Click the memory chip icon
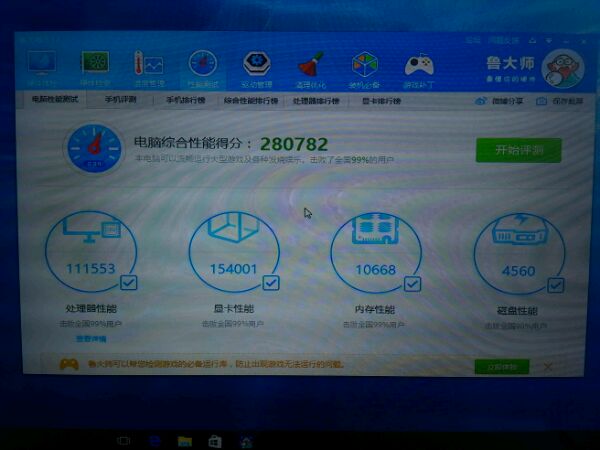This screenshot has height=450, width=600. (375, 229)
